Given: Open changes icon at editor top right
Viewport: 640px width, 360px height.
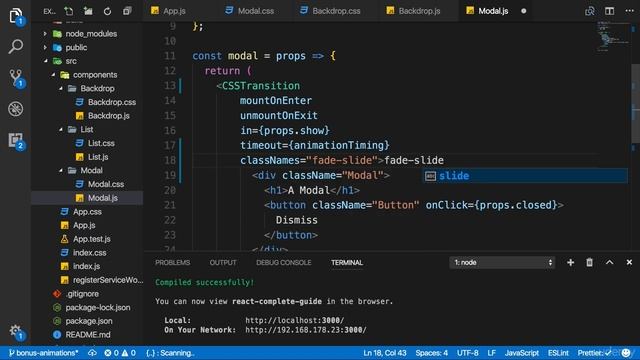Looking at the screenshot, I should point(589,11).
